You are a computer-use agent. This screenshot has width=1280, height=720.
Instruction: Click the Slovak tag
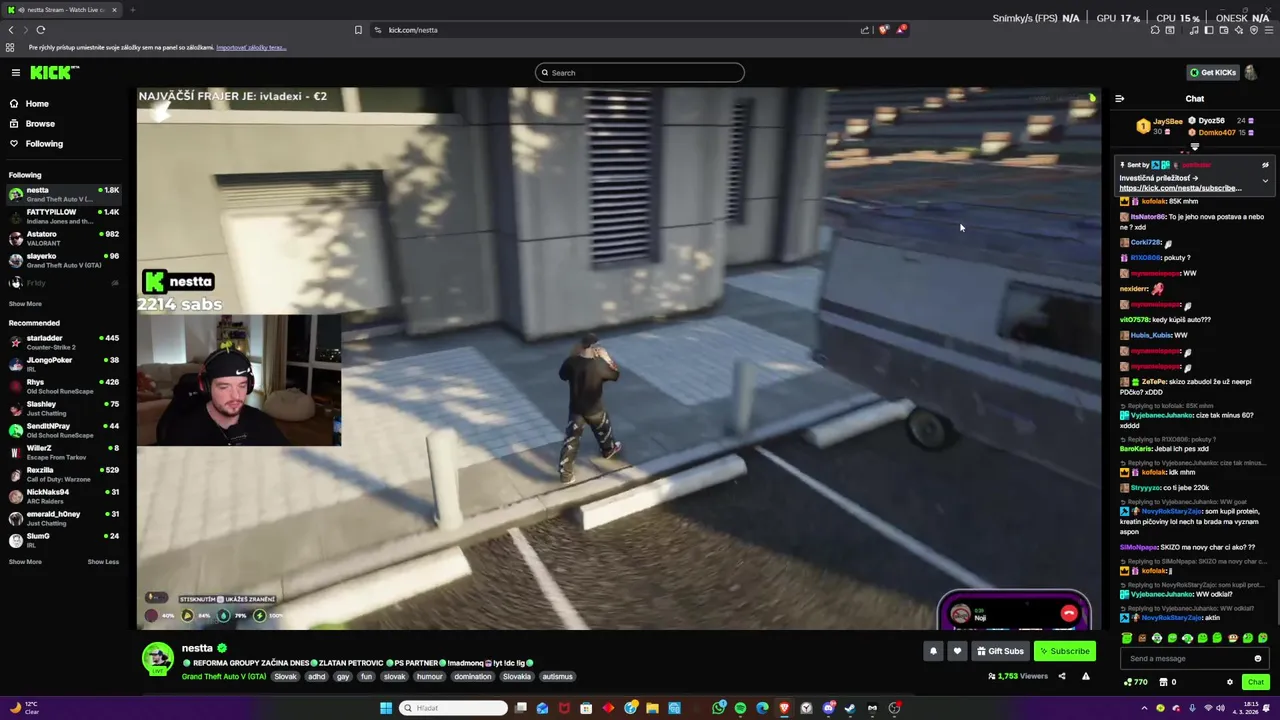(x=286, y=677)
